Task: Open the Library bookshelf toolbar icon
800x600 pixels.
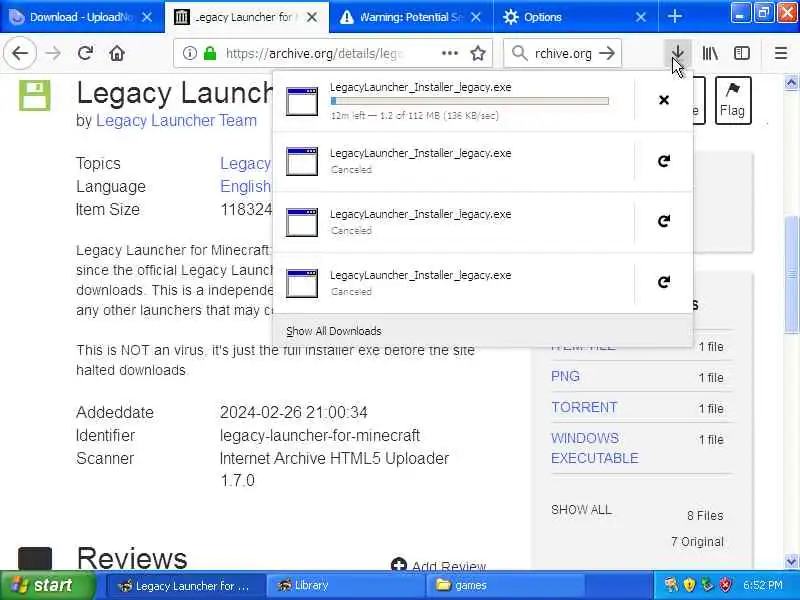Action: pos(710,53)
